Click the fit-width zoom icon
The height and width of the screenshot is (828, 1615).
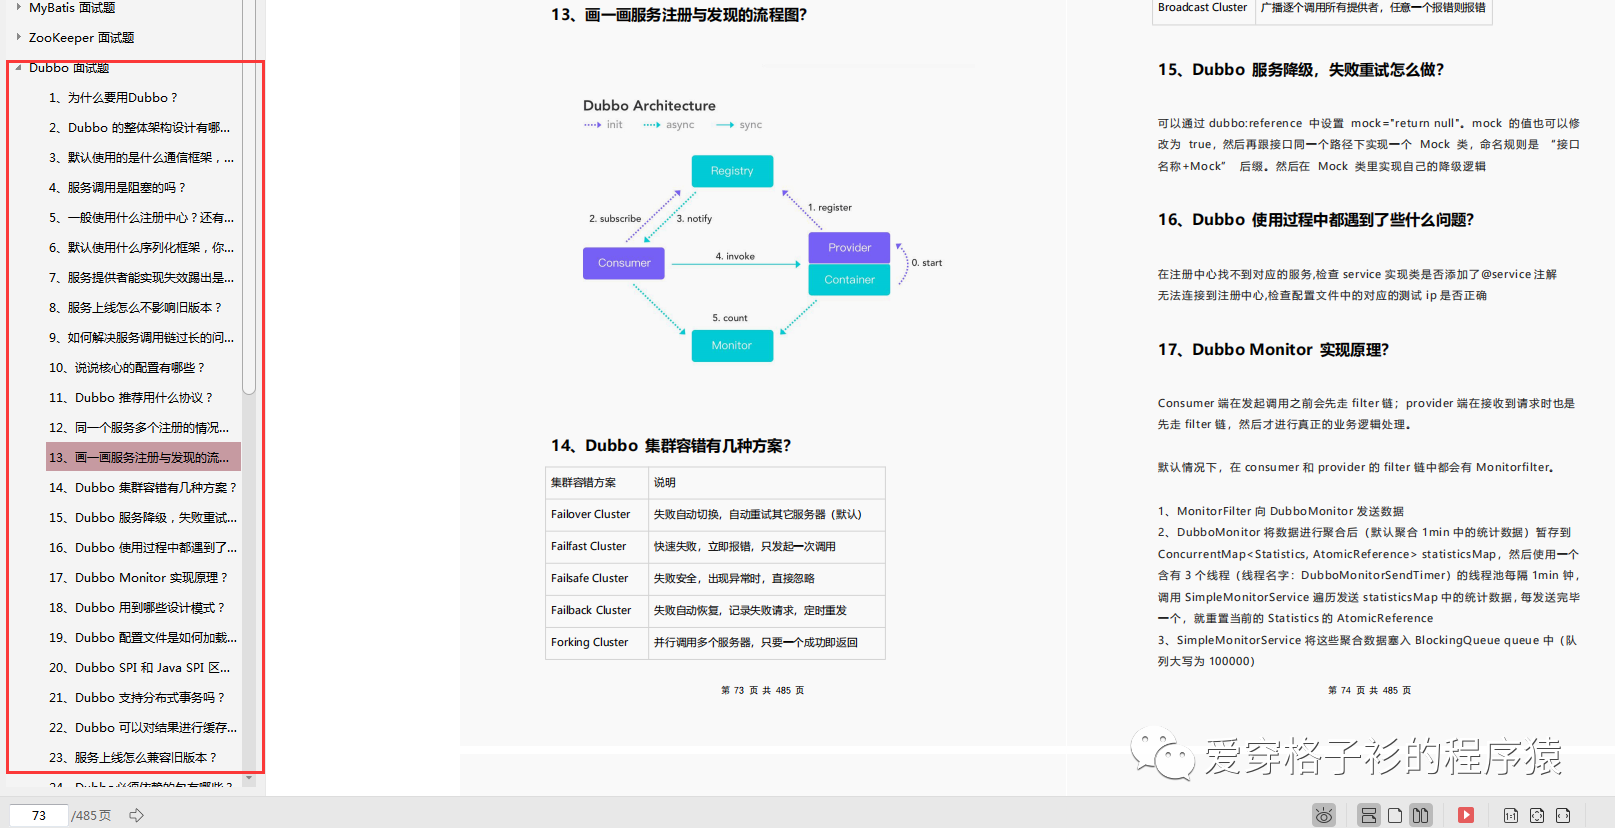[x=1563, y=815]
